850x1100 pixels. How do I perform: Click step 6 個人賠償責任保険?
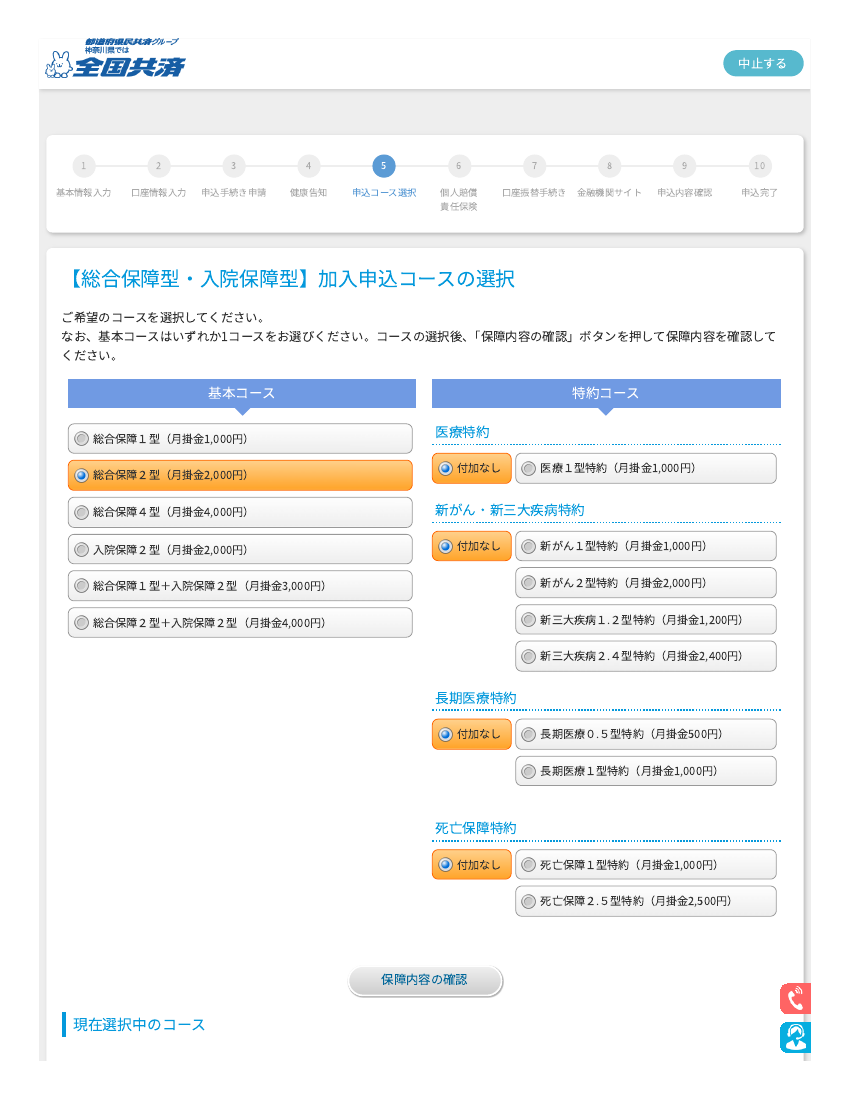459,183
